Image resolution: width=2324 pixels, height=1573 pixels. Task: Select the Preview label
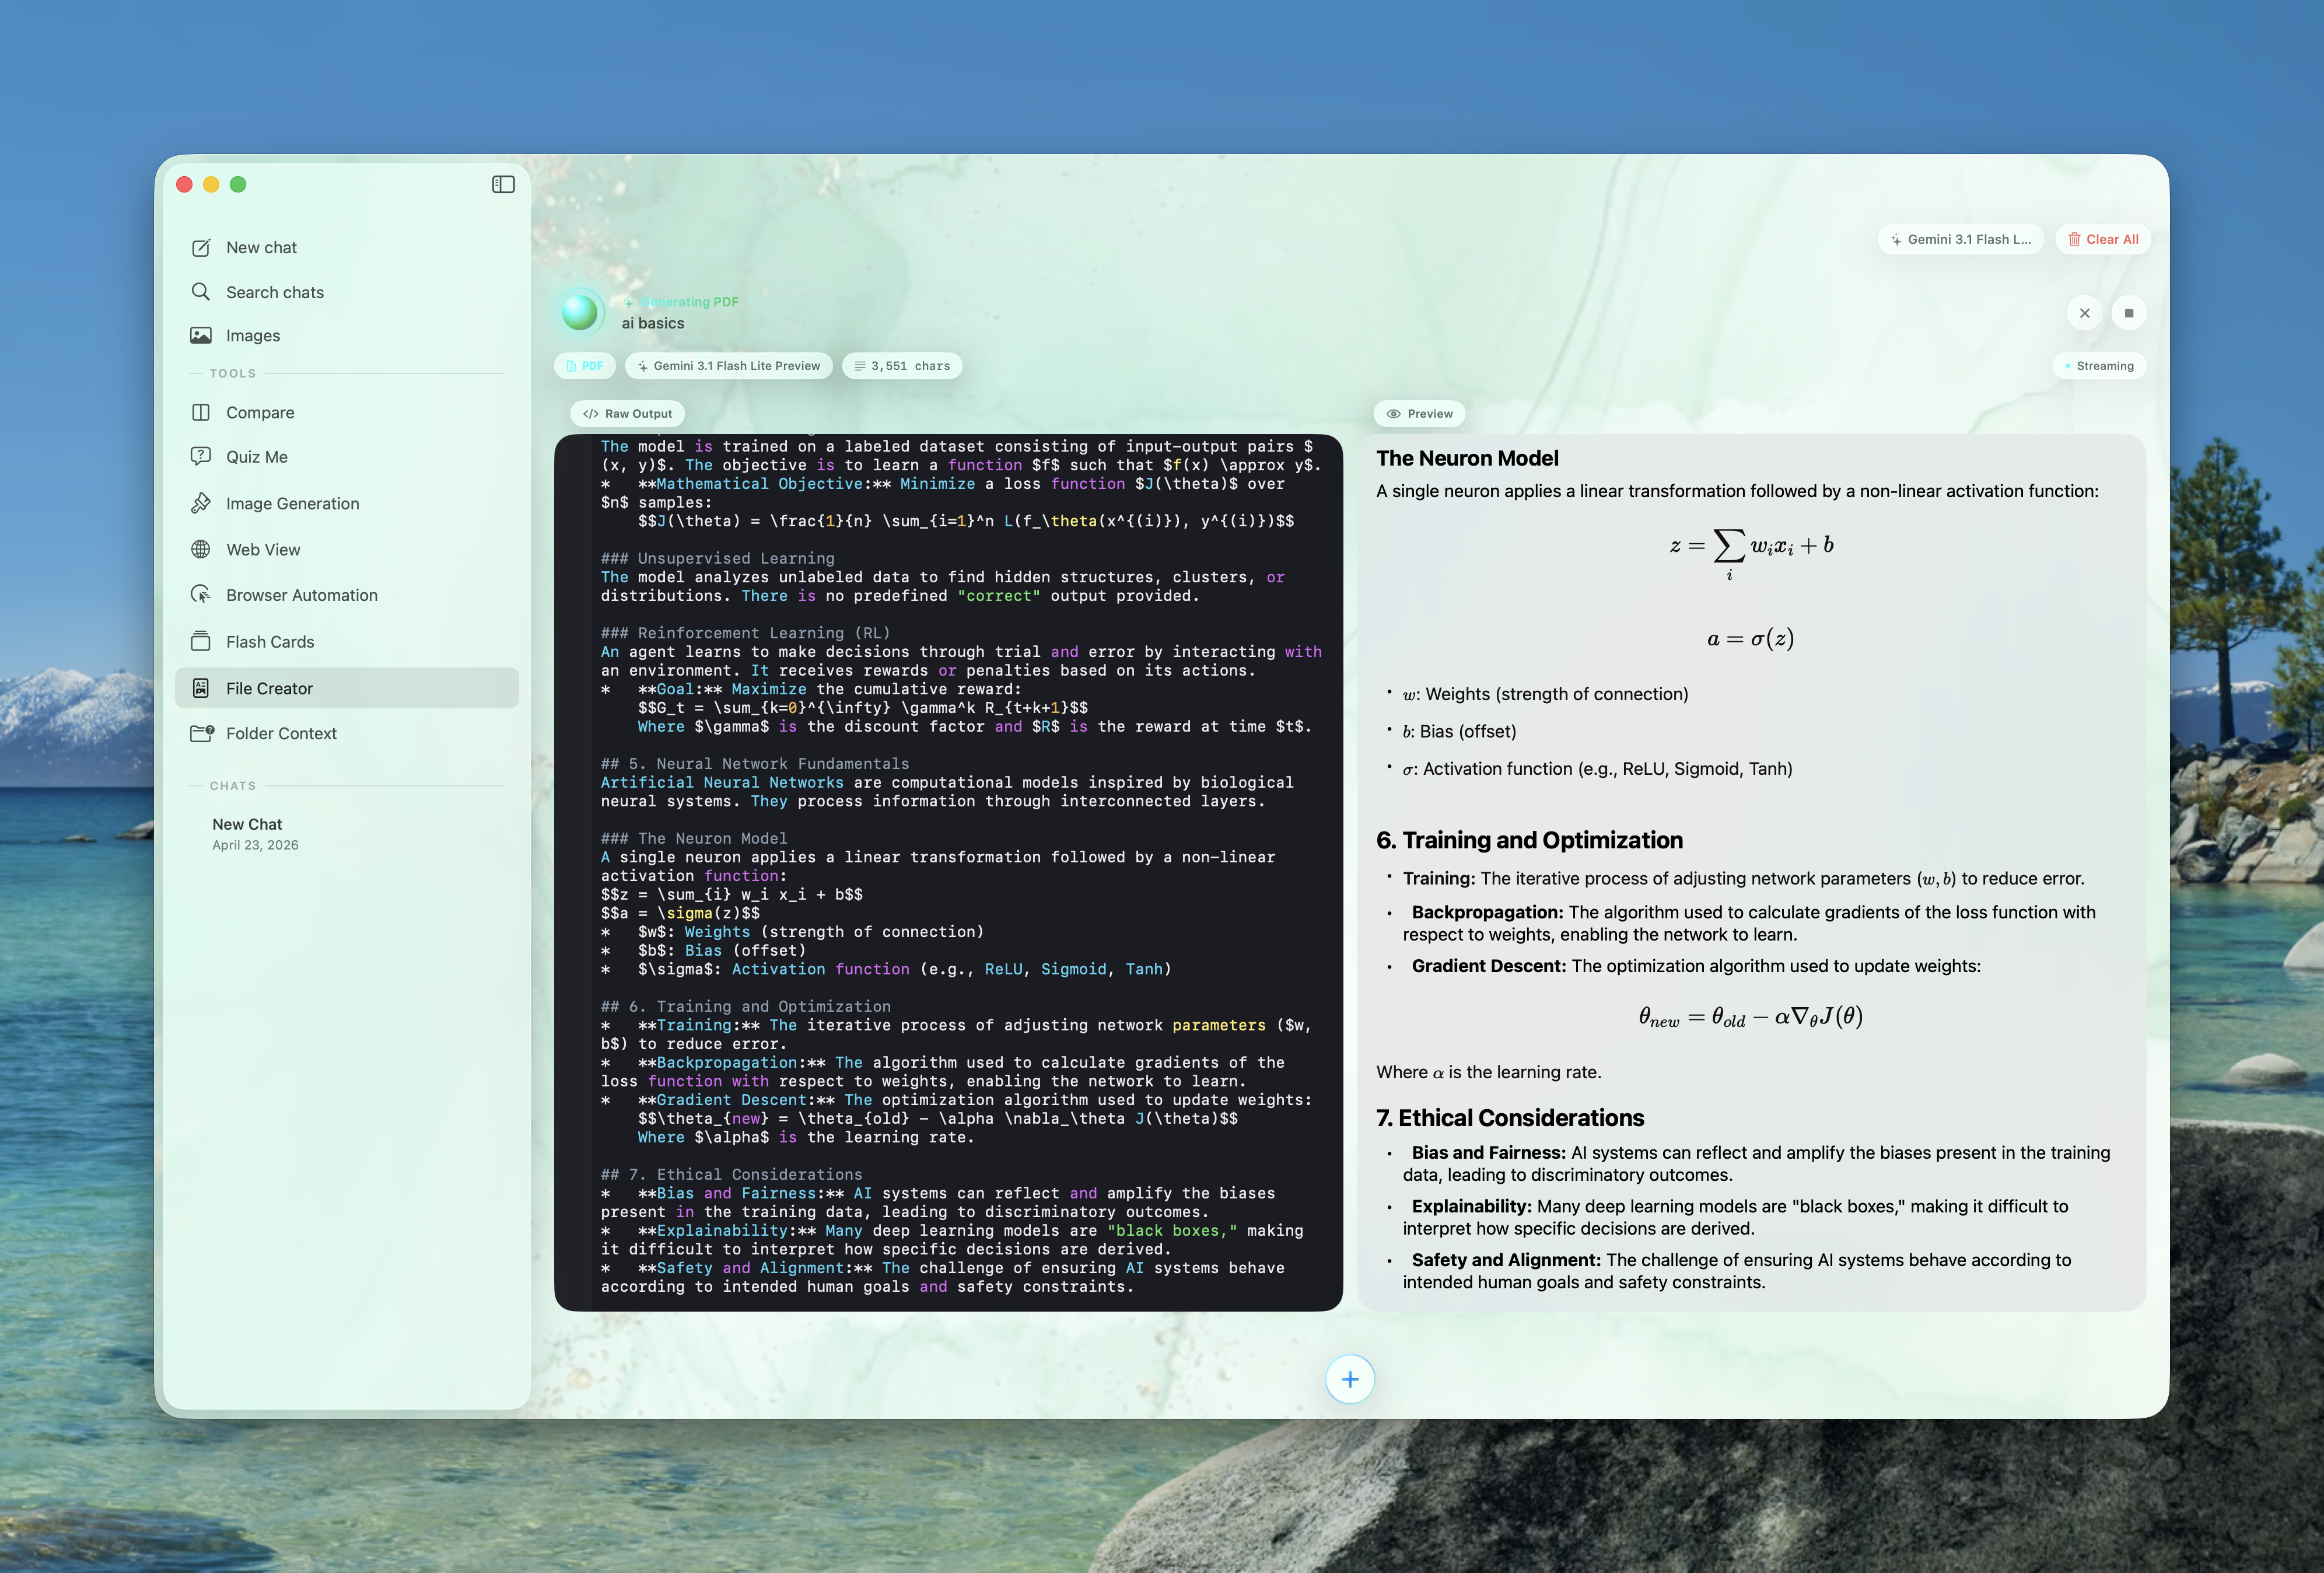coord(1419,414)
